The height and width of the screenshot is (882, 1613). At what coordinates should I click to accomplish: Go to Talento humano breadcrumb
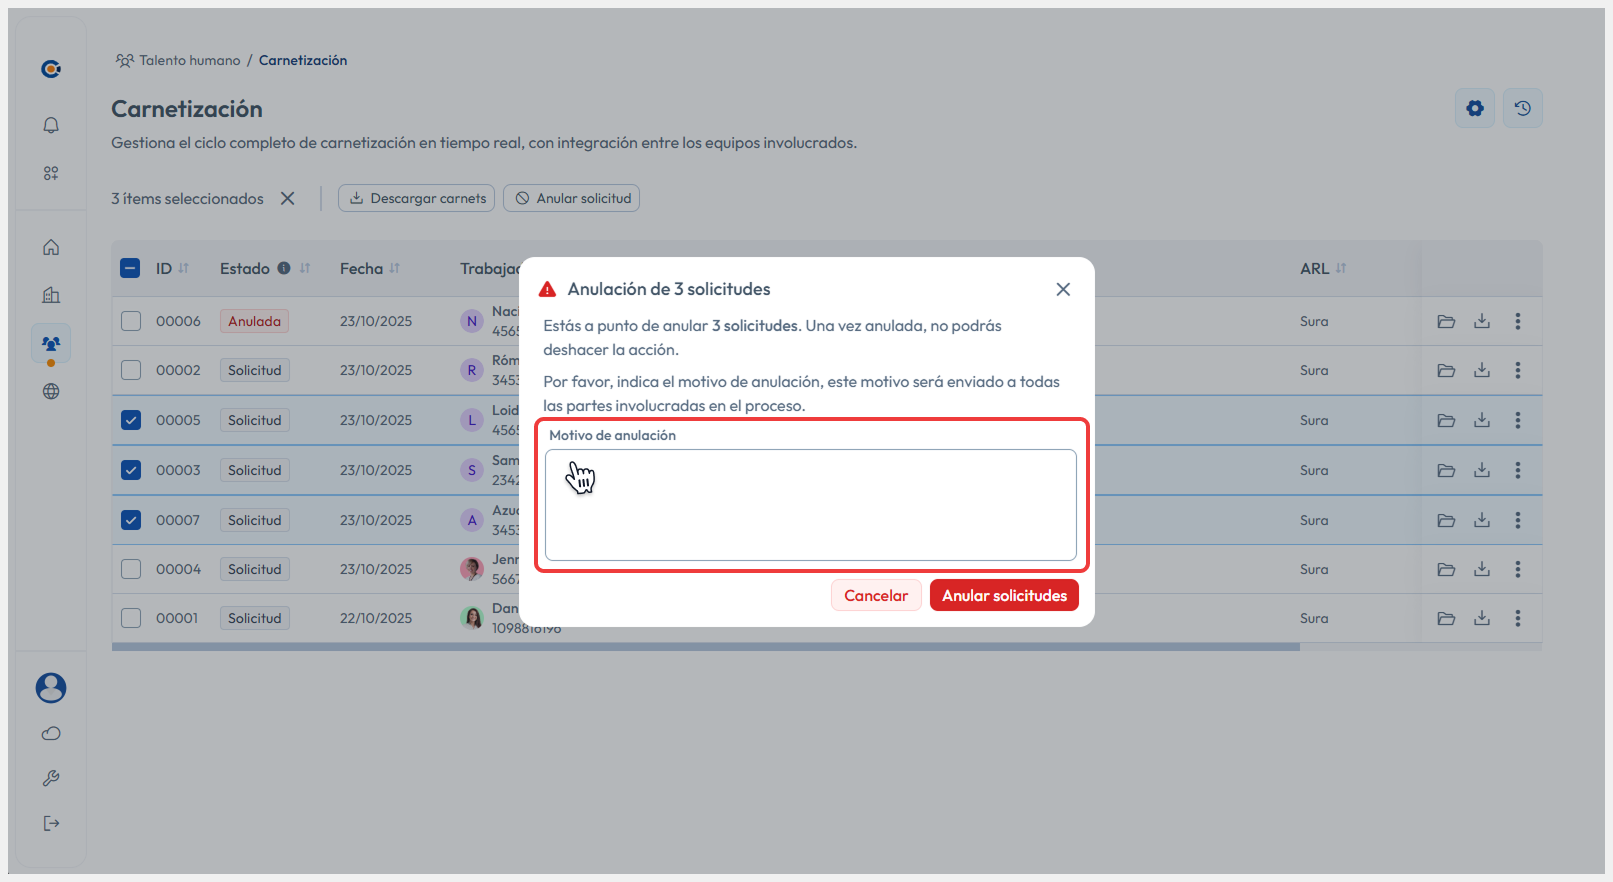189,60
